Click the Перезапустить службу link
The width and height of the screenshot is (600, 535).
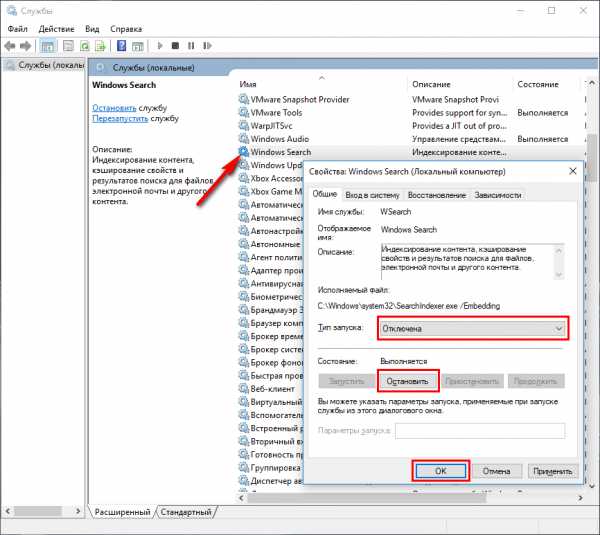pos(120,118)
